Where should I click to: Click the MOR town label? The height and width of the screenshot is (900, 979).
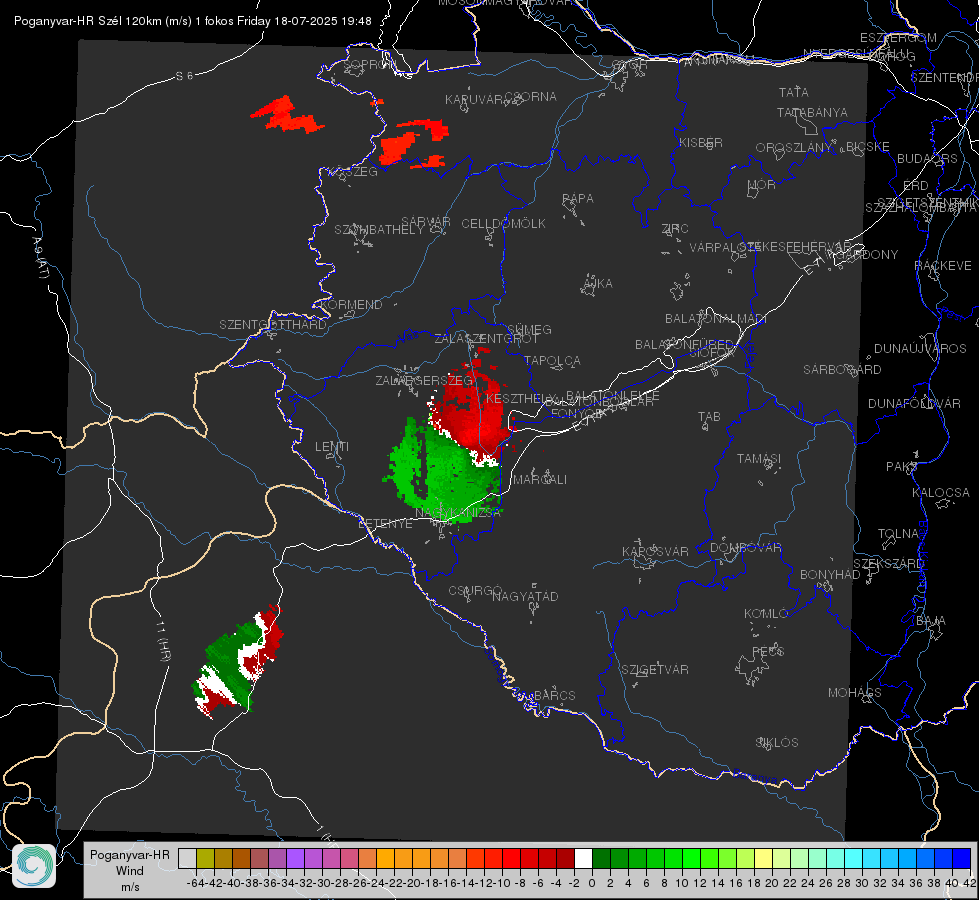point(762,184)
